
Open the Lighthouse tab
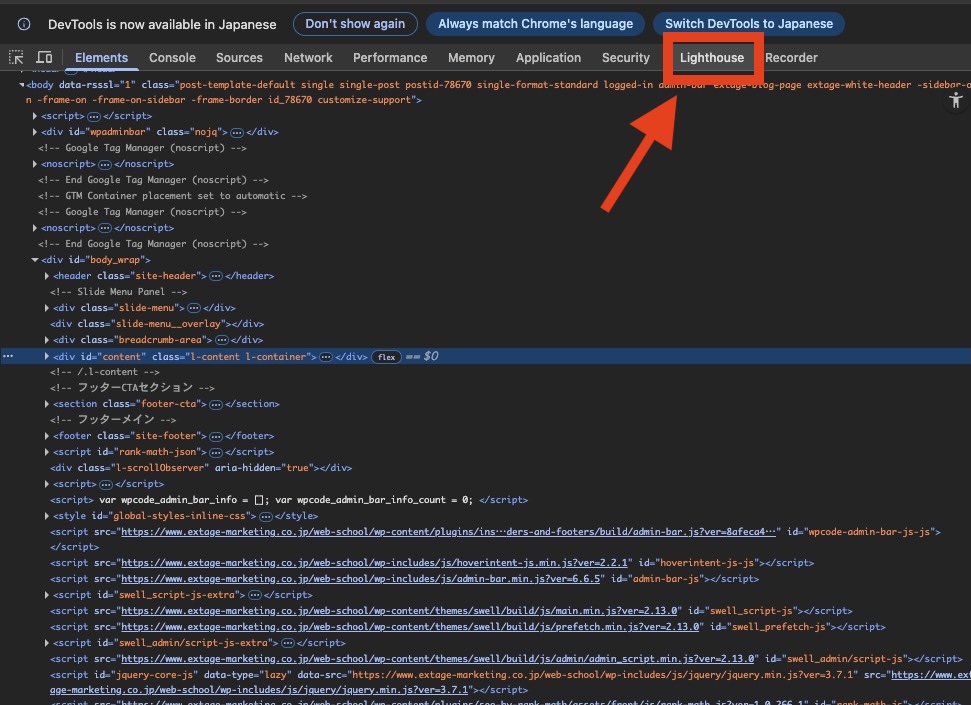coord(712,58)
